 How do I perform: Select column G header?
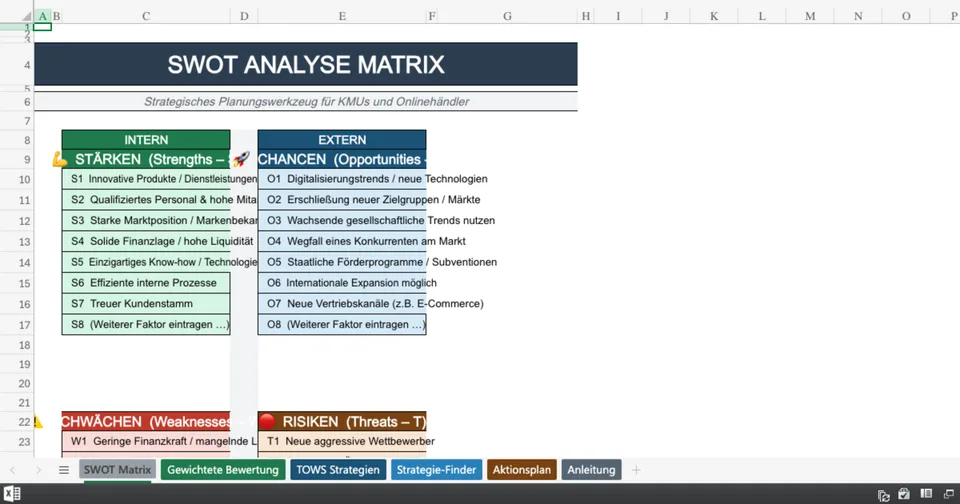click(507, 16)
